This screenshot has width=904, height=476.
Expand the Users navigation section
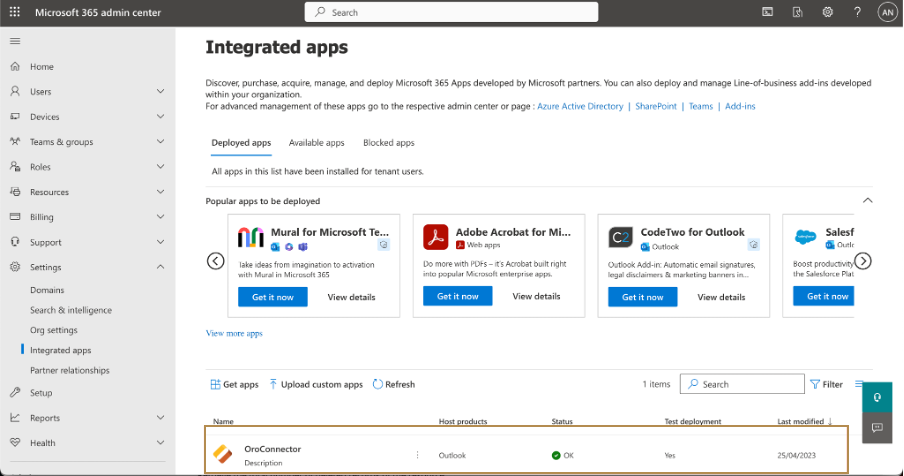tap(161, 91)
